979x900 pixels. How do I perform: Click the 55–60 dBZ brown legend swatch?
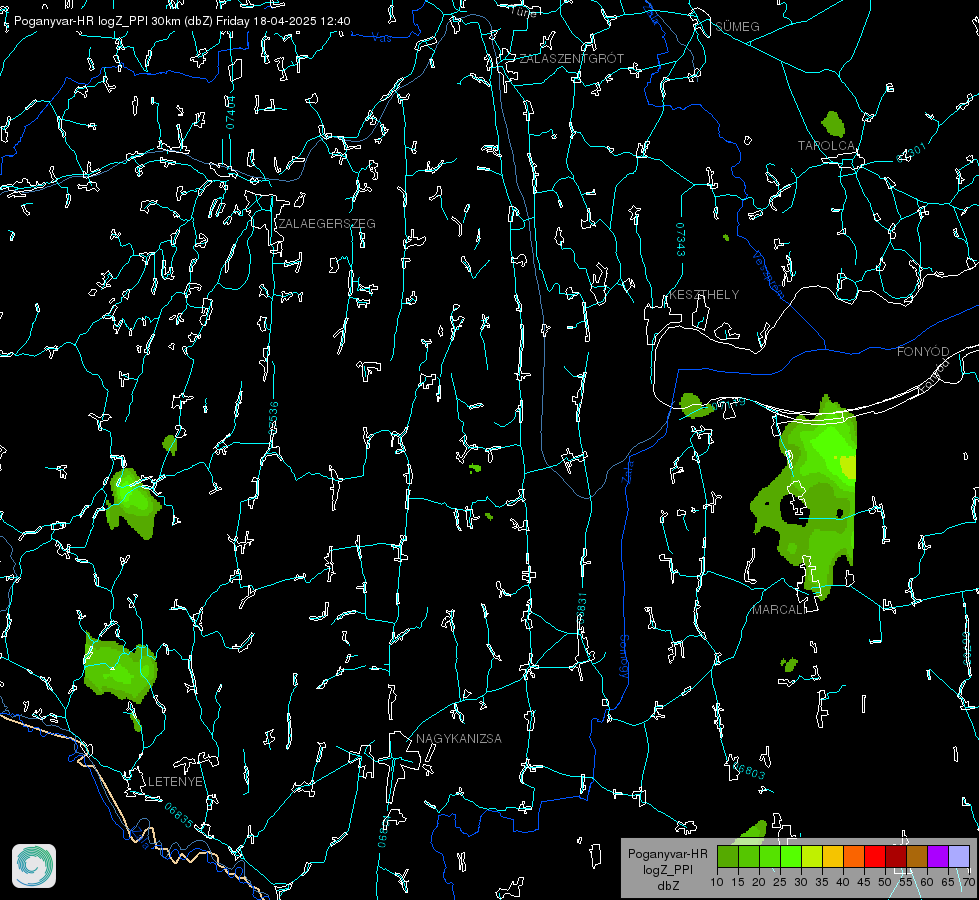(917, 856)
